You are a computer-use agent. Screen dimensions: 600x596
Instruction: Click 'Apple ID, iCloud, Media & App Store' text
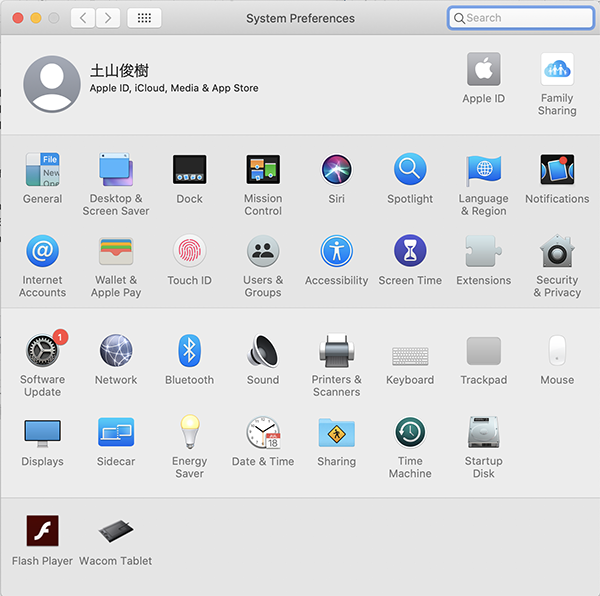174,88
